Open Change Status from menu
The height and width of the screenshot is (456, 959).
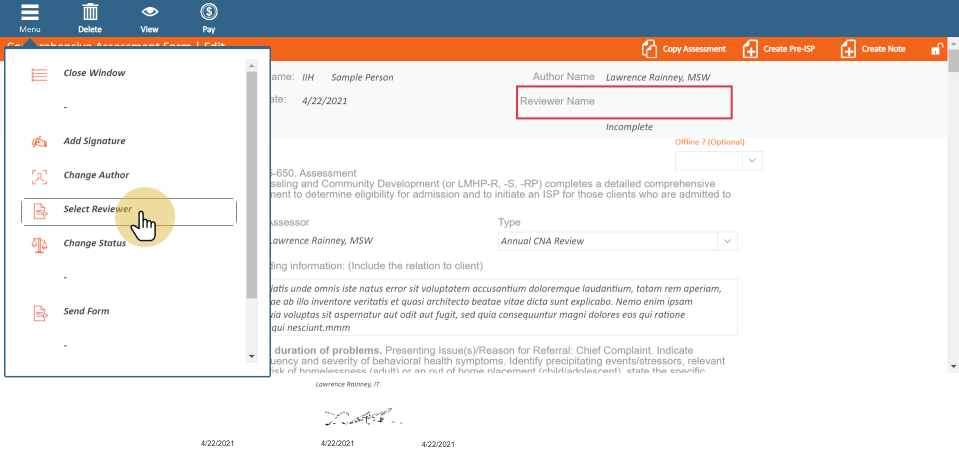(x=94, y=243)
